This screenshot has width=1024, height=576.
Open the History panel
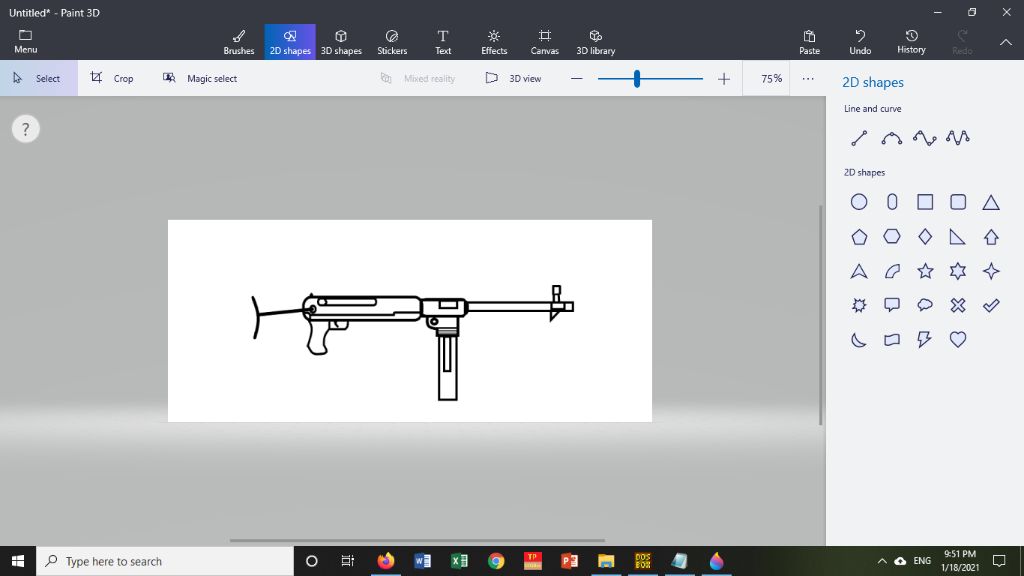(x=911, y=42)
